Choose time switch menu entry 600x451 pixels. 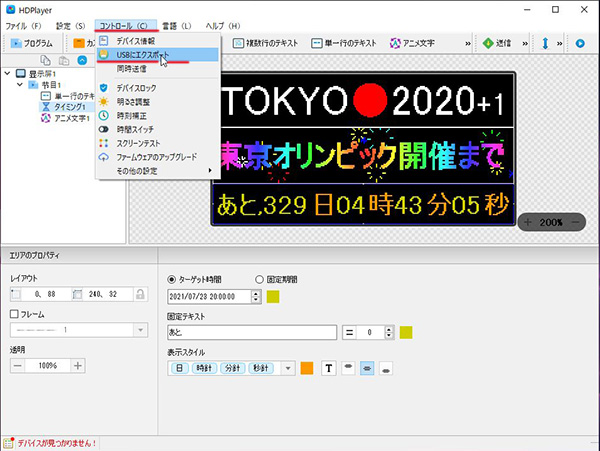[158, 129]
